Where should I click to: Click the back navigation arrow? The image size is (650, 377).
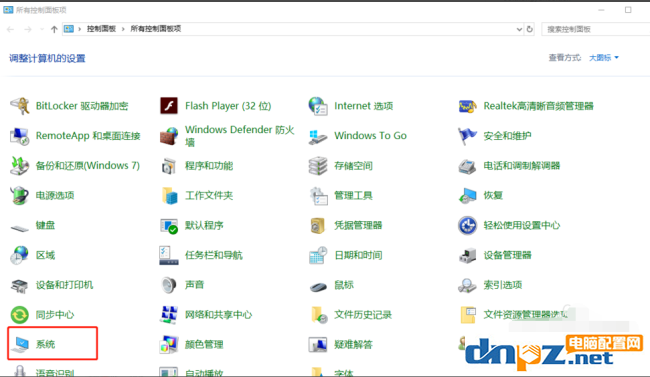coord(11,29)
